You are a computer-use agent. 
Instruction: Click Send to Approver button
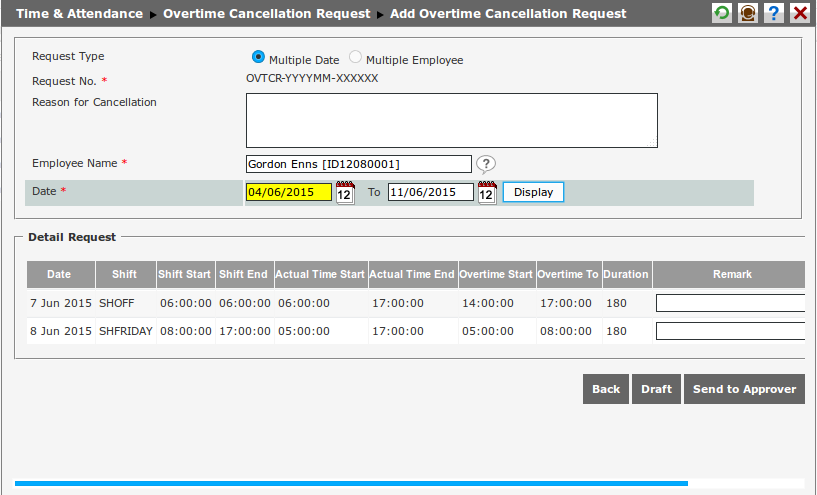point(744,389)
